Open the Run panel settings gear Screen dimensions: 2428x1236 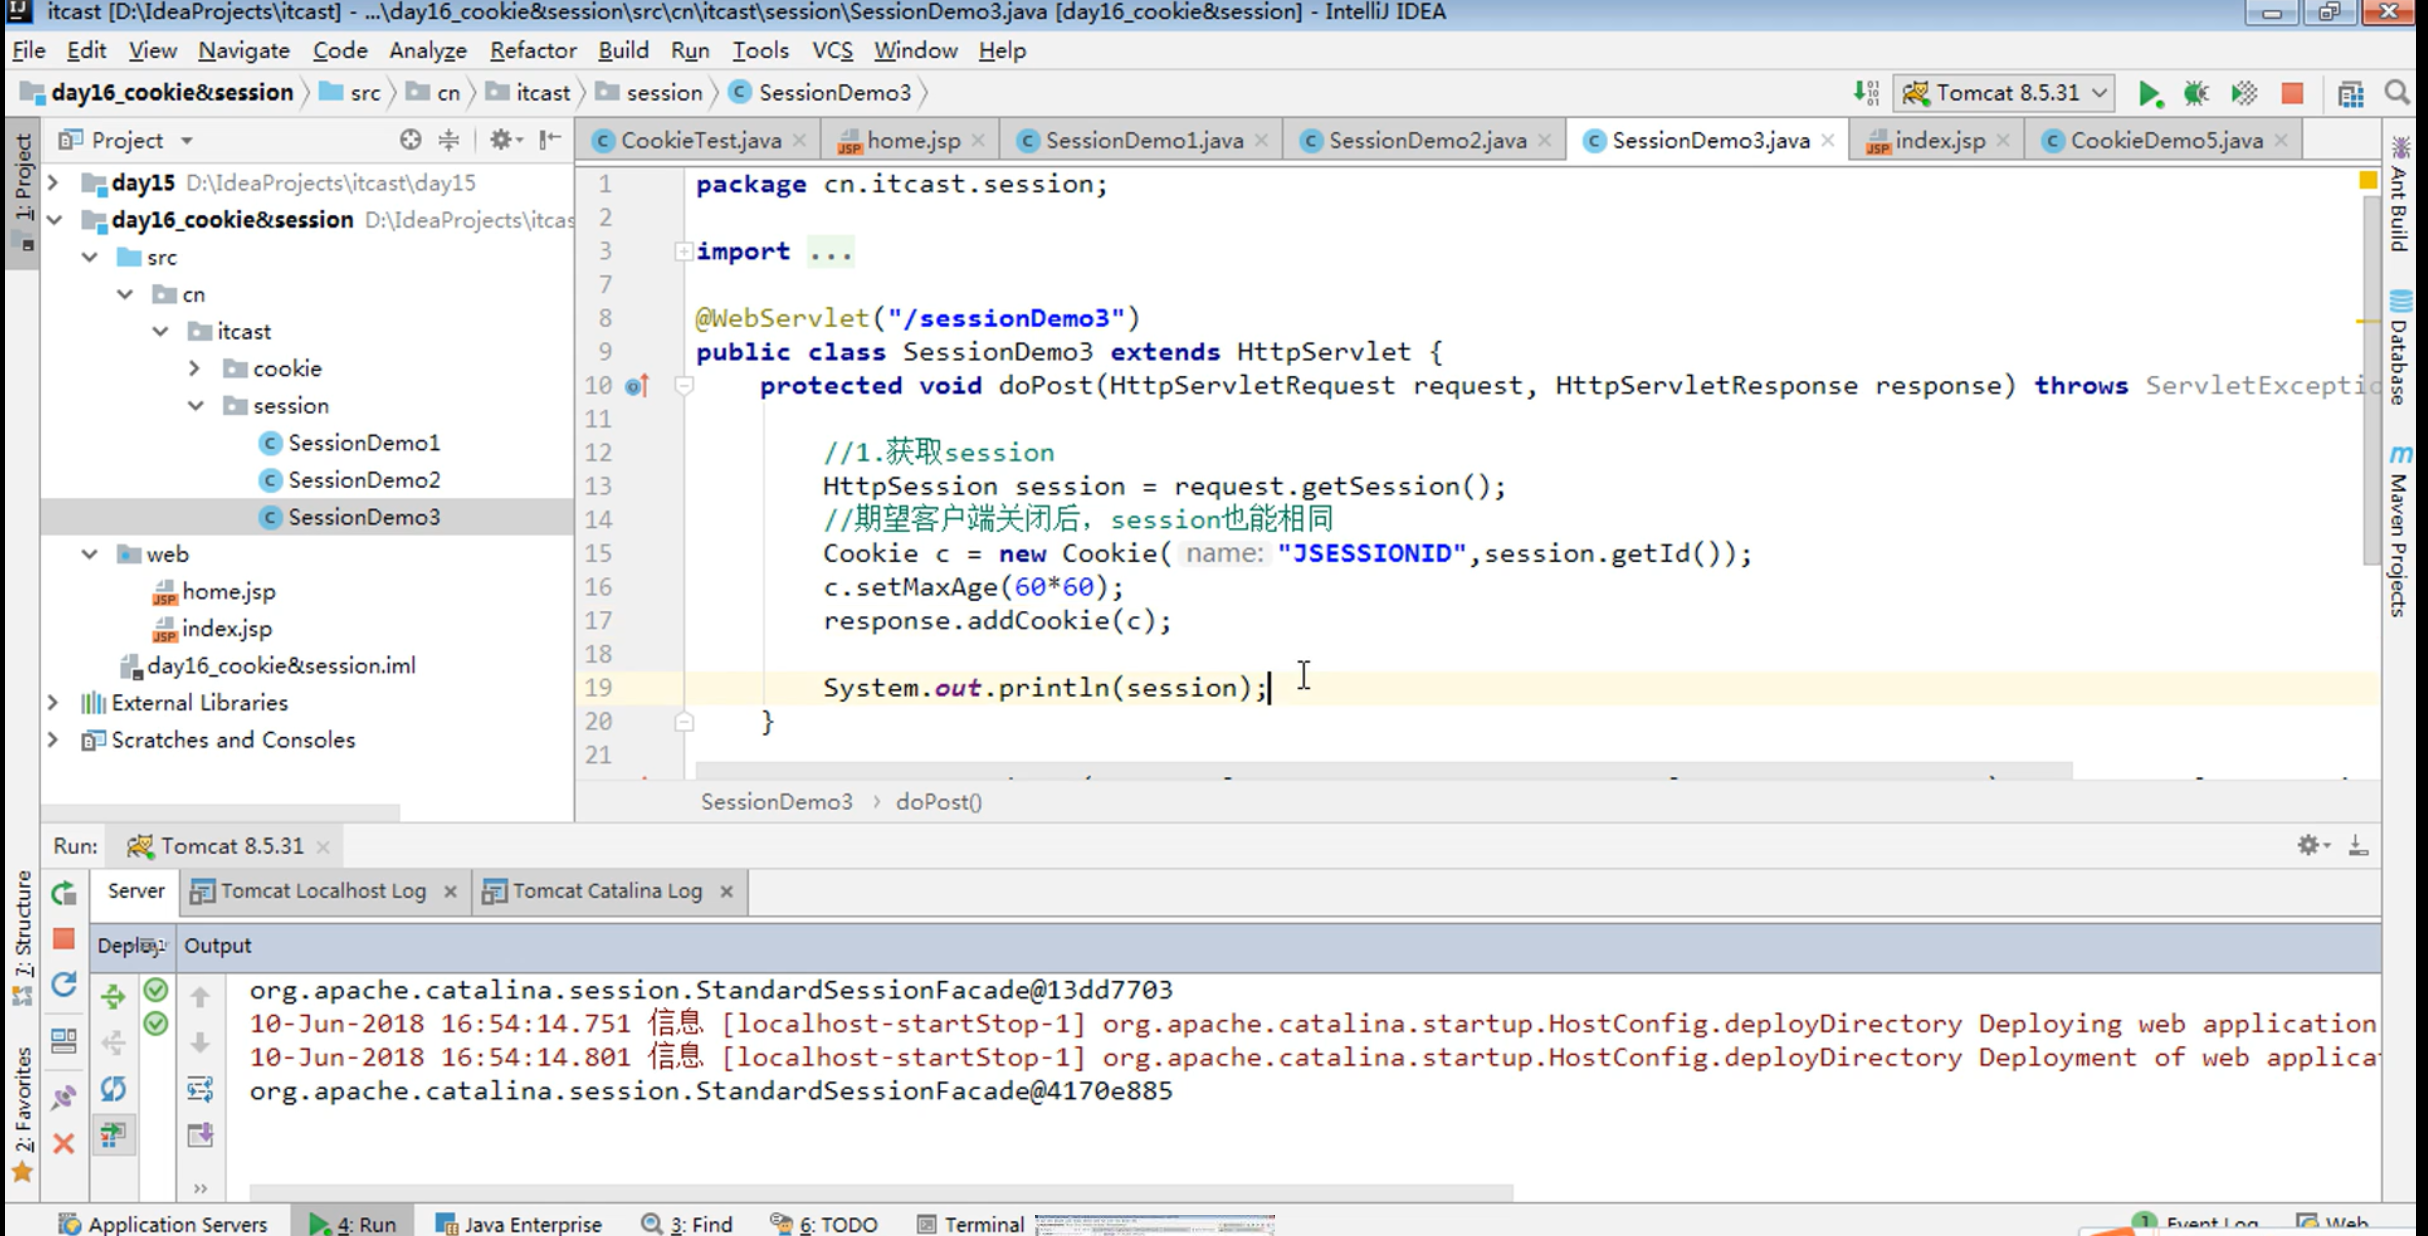click(x=2309, y=845)
